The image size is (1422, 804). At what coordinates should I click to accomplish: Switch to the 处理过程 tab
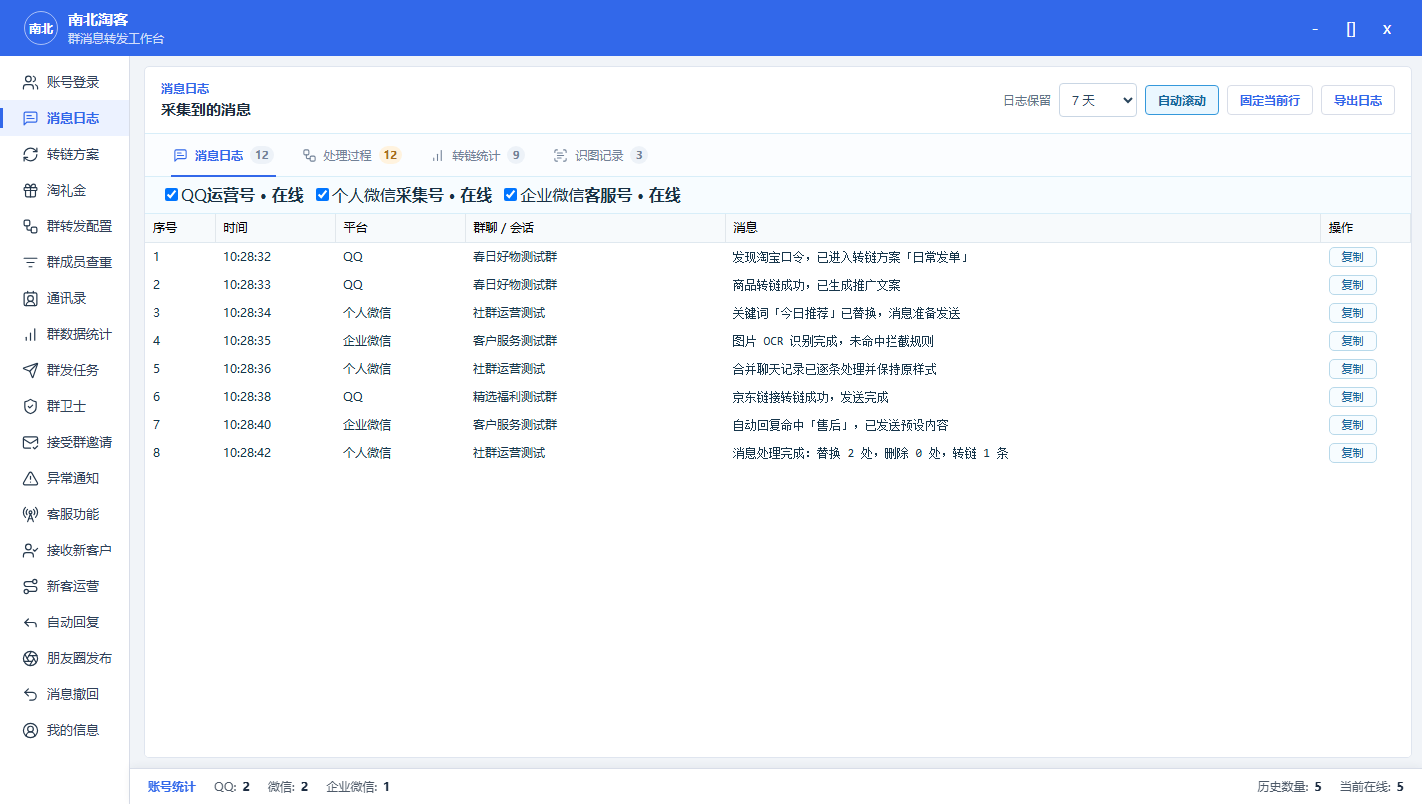point(351,156)
